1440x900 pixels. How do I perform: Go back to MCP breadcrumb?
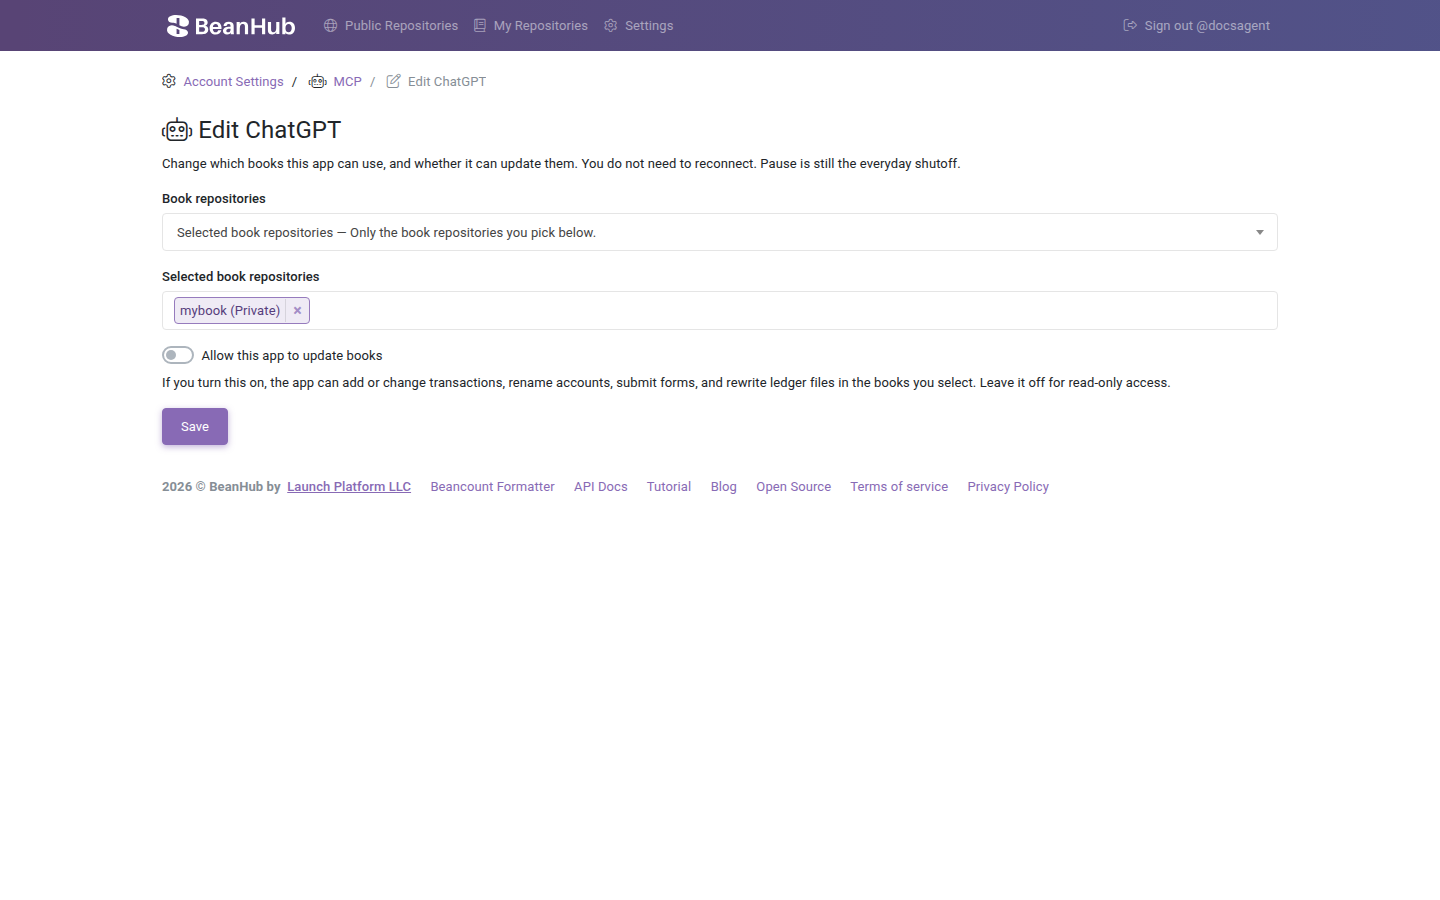coord(347,81)
